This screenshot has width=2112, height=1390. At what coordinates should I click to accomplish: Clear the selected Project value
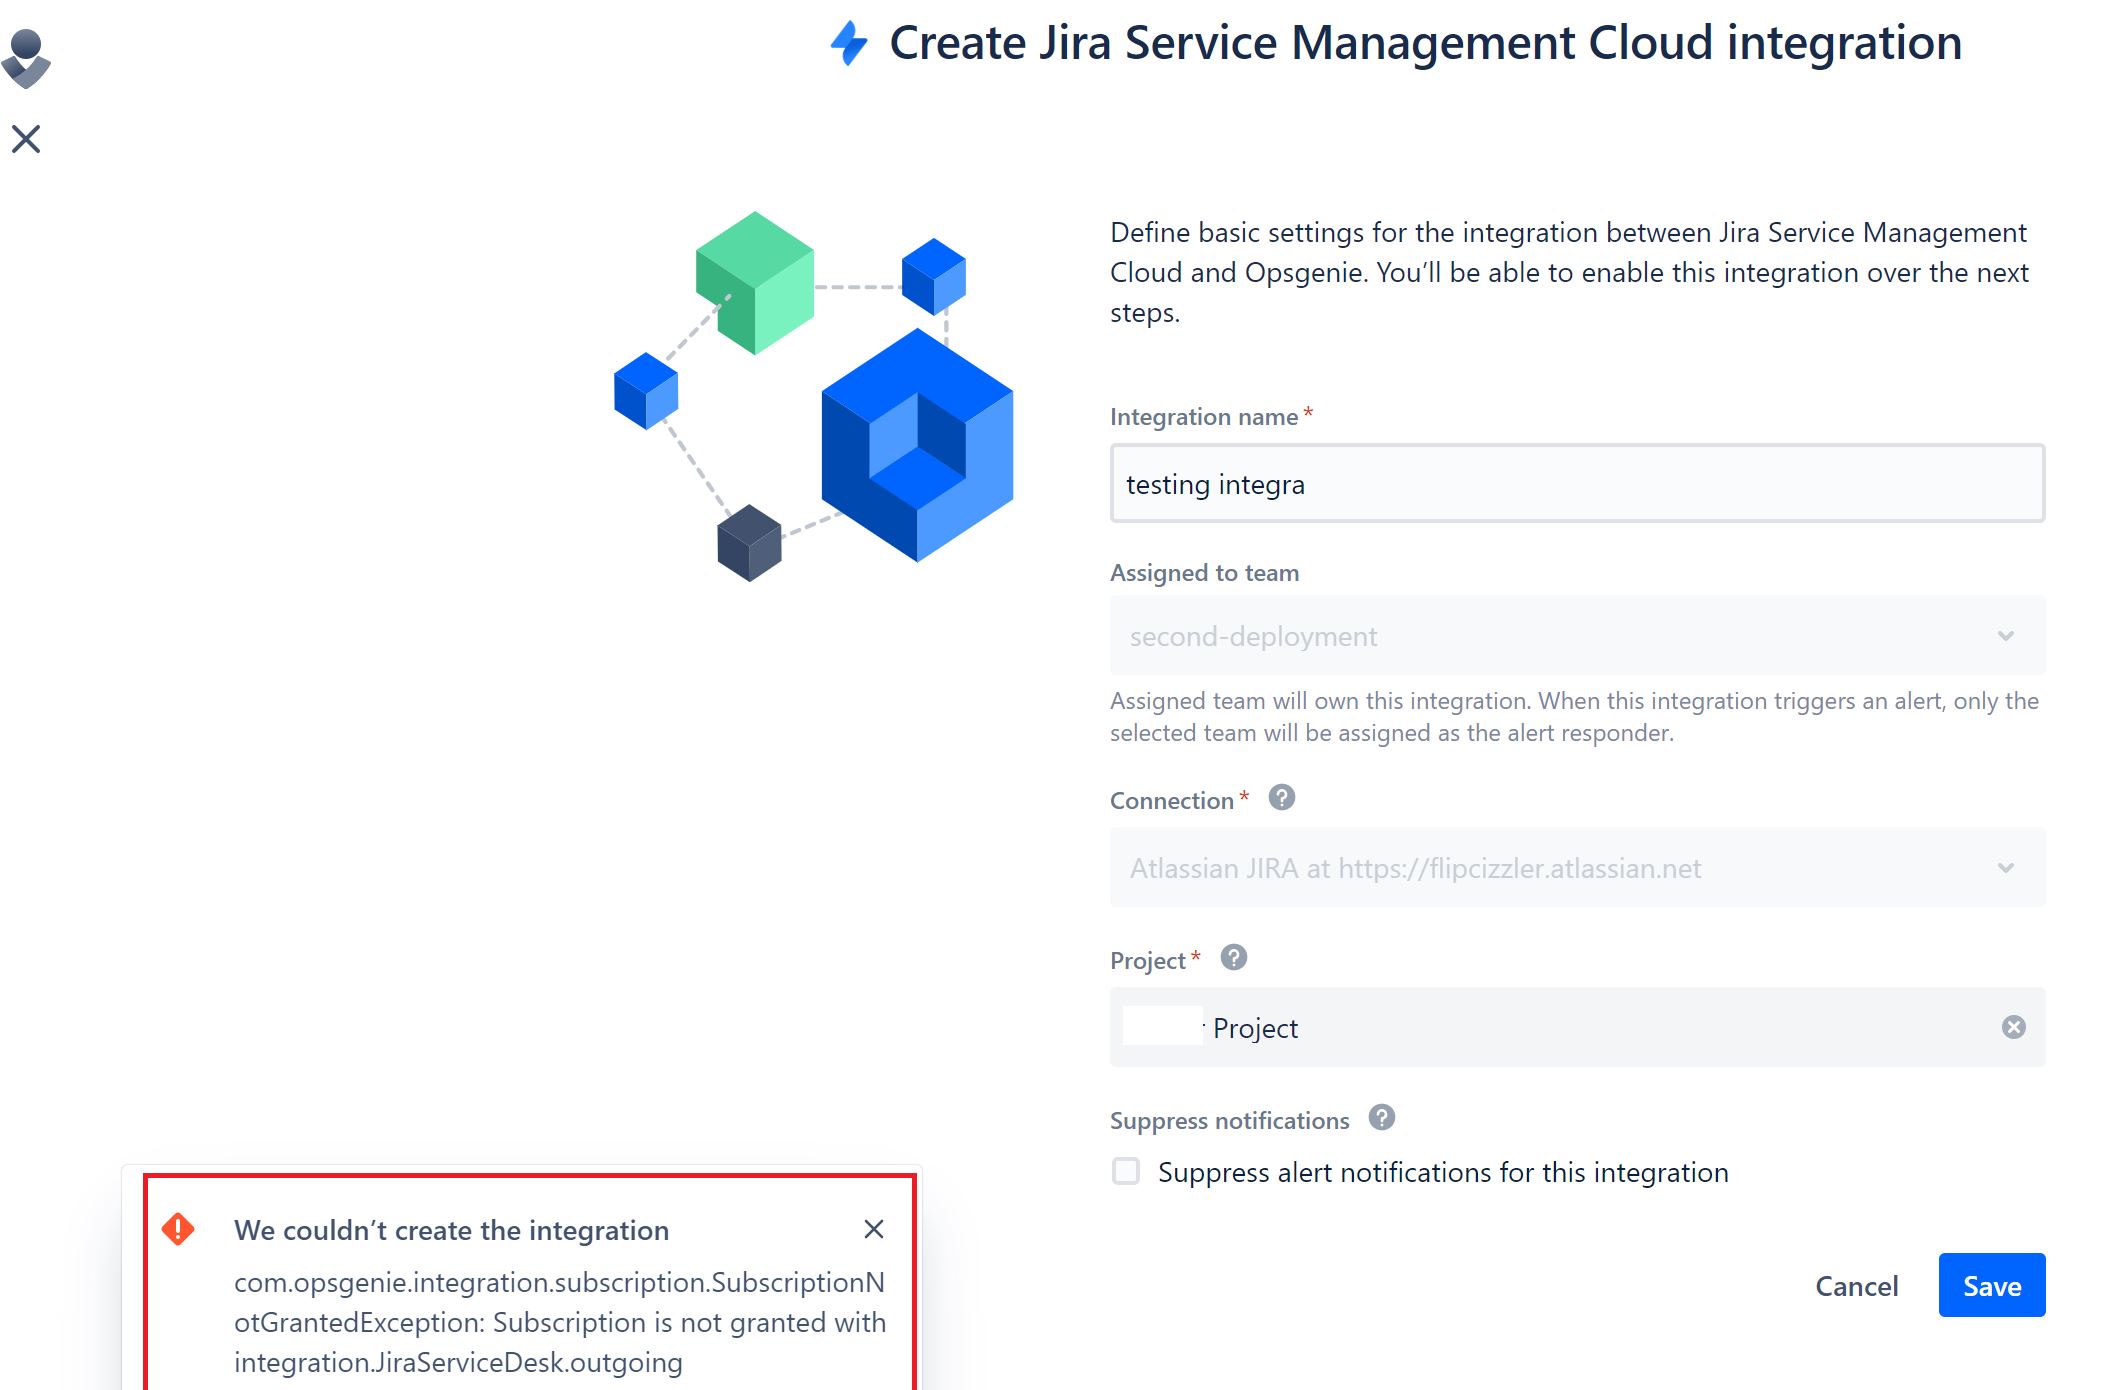pos(2013,1027)
